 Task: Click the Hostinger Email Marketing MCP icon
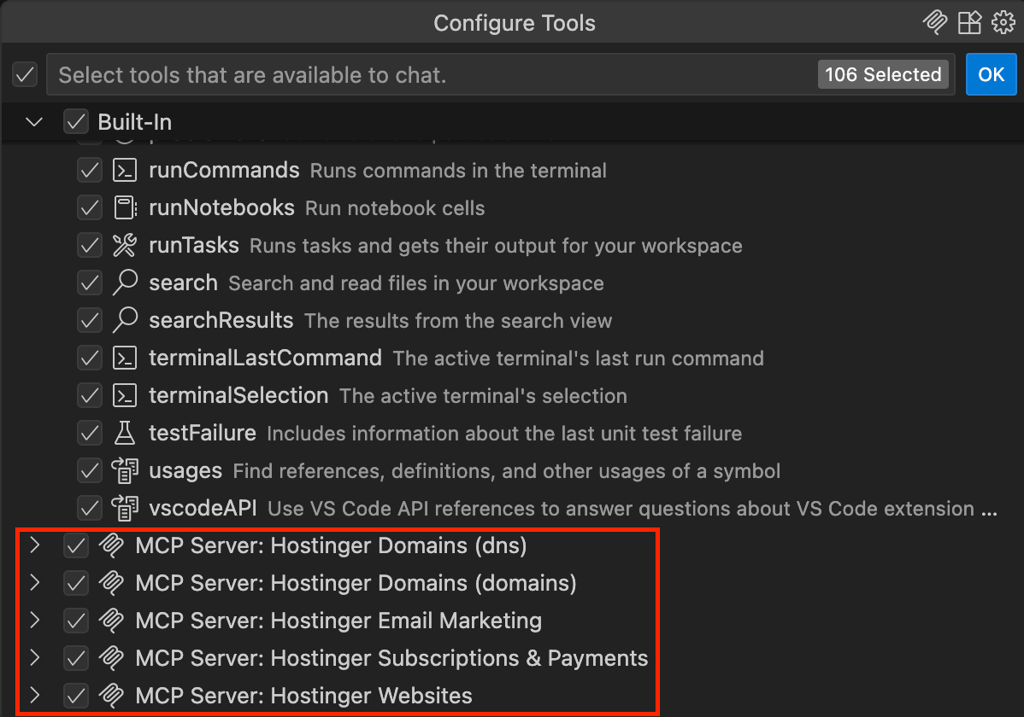pyautogui.click(x=112, y=621)
